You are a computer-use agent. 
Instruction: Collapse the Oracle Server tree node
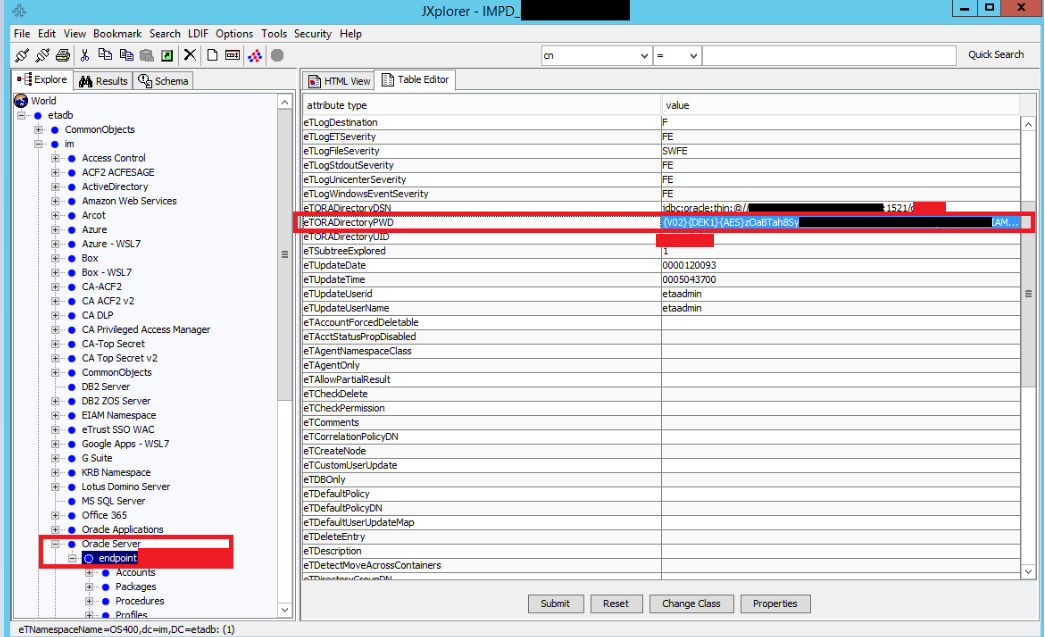57,544
